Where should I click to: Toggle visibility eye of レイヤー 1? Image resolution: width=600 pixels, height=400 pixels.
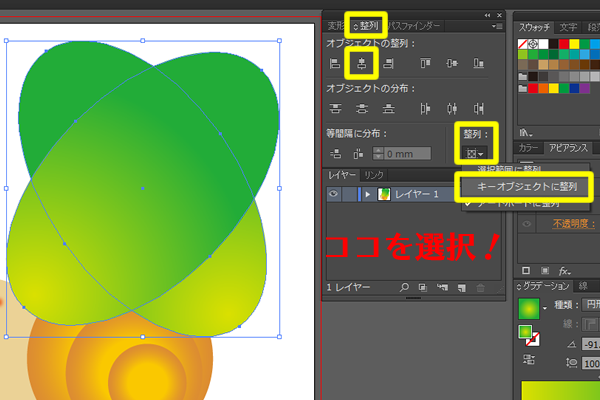click(x=334, y=194)
